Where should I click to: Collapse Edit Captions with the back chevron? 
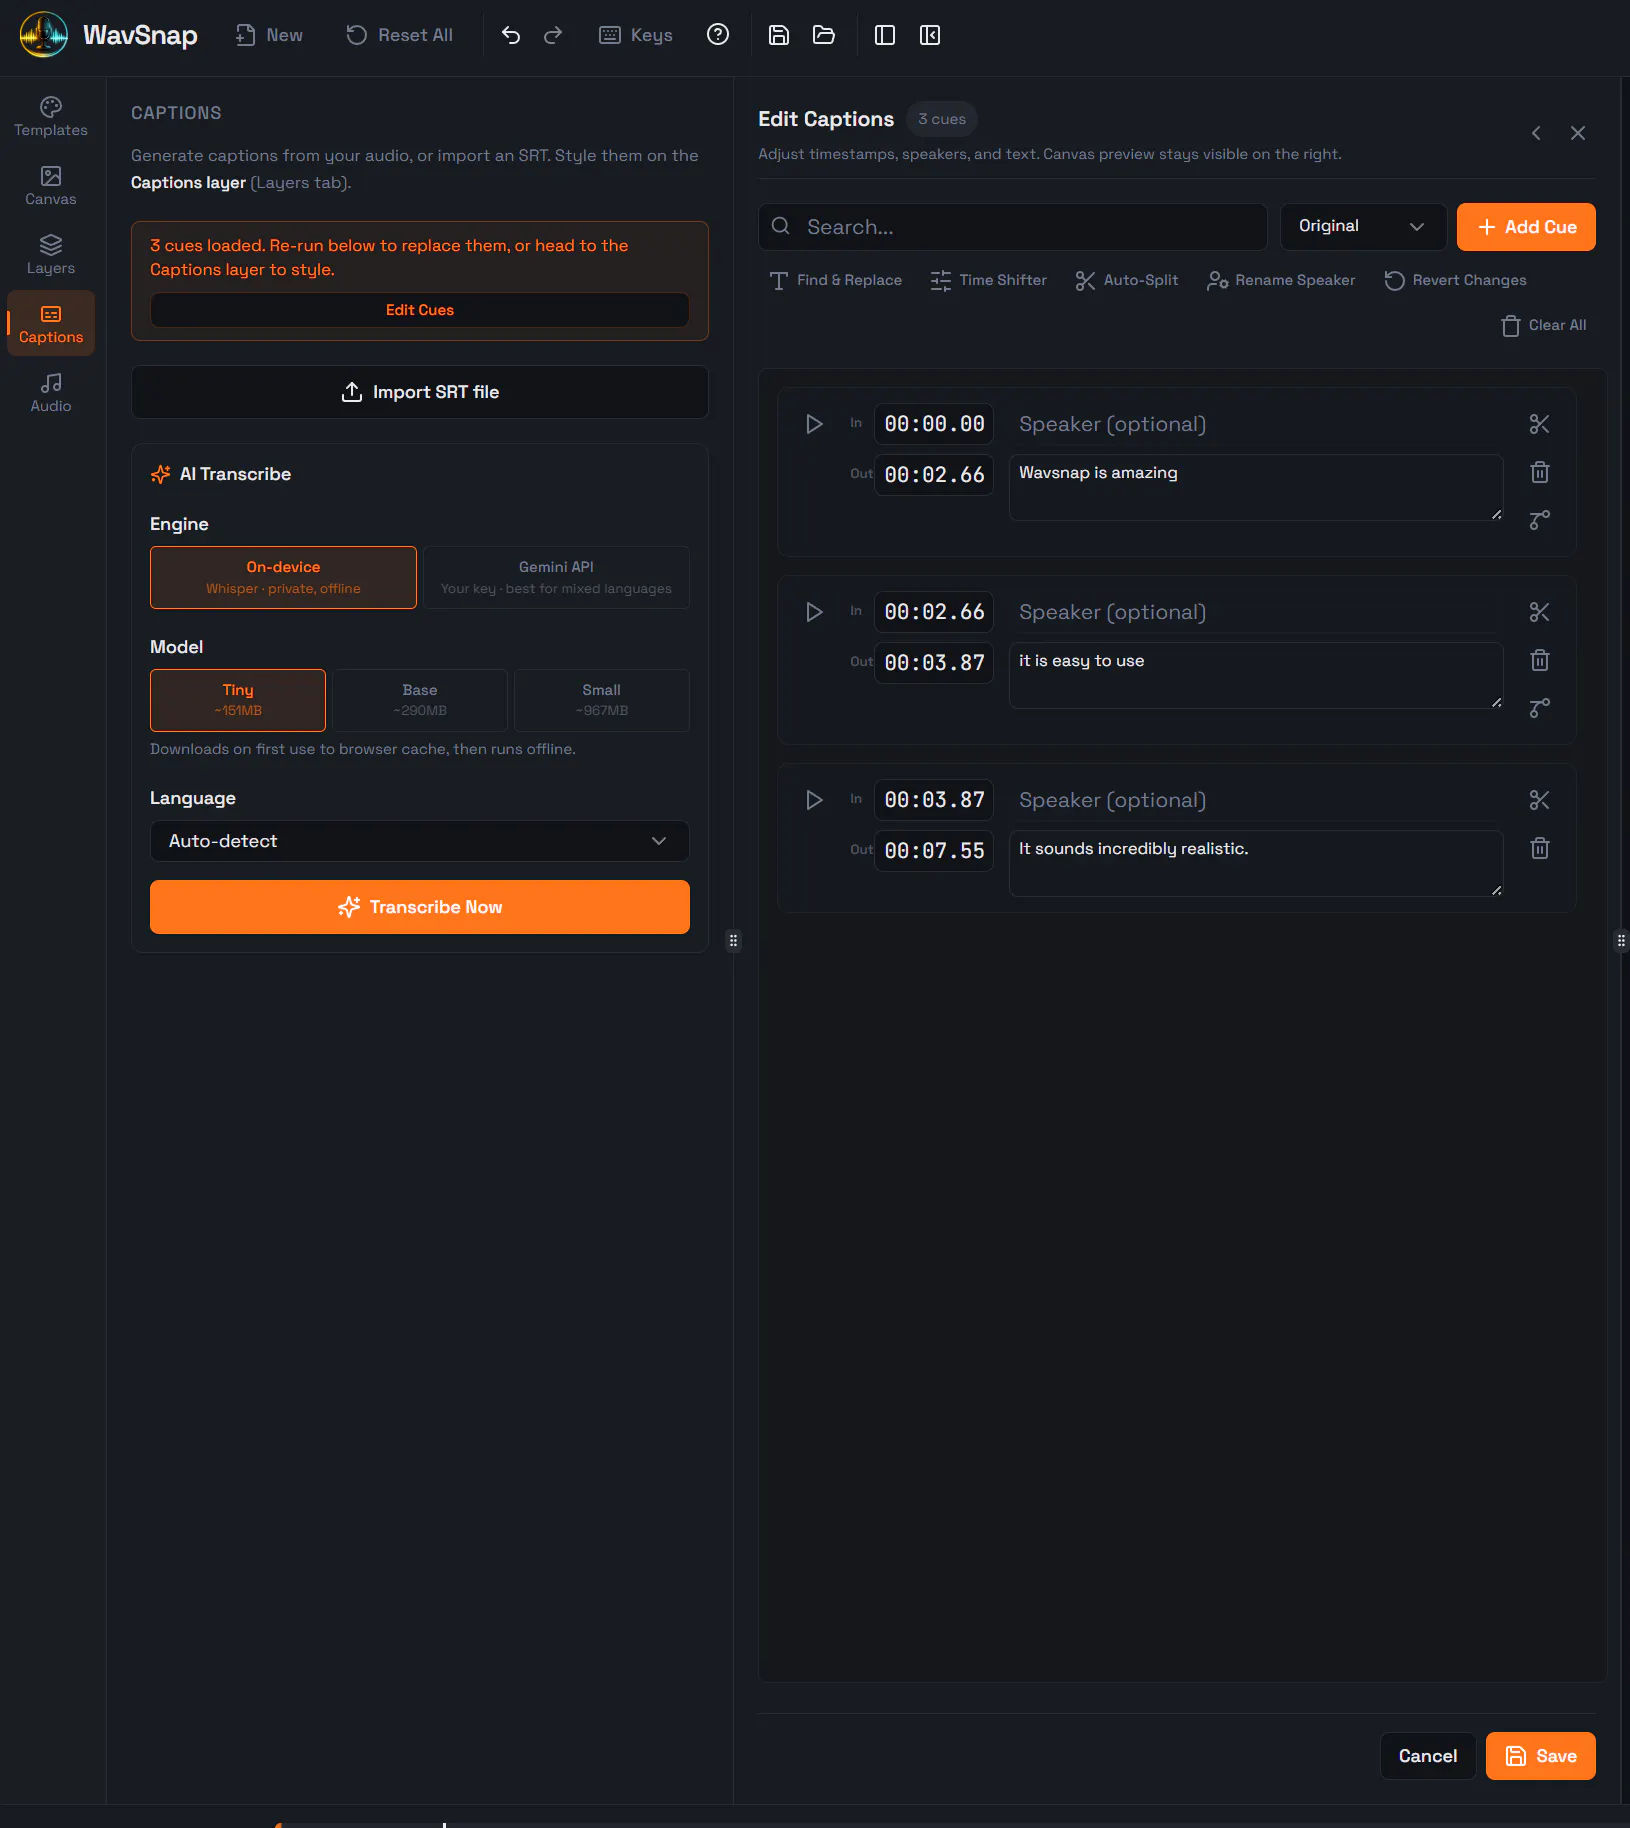pos(1536,133)
